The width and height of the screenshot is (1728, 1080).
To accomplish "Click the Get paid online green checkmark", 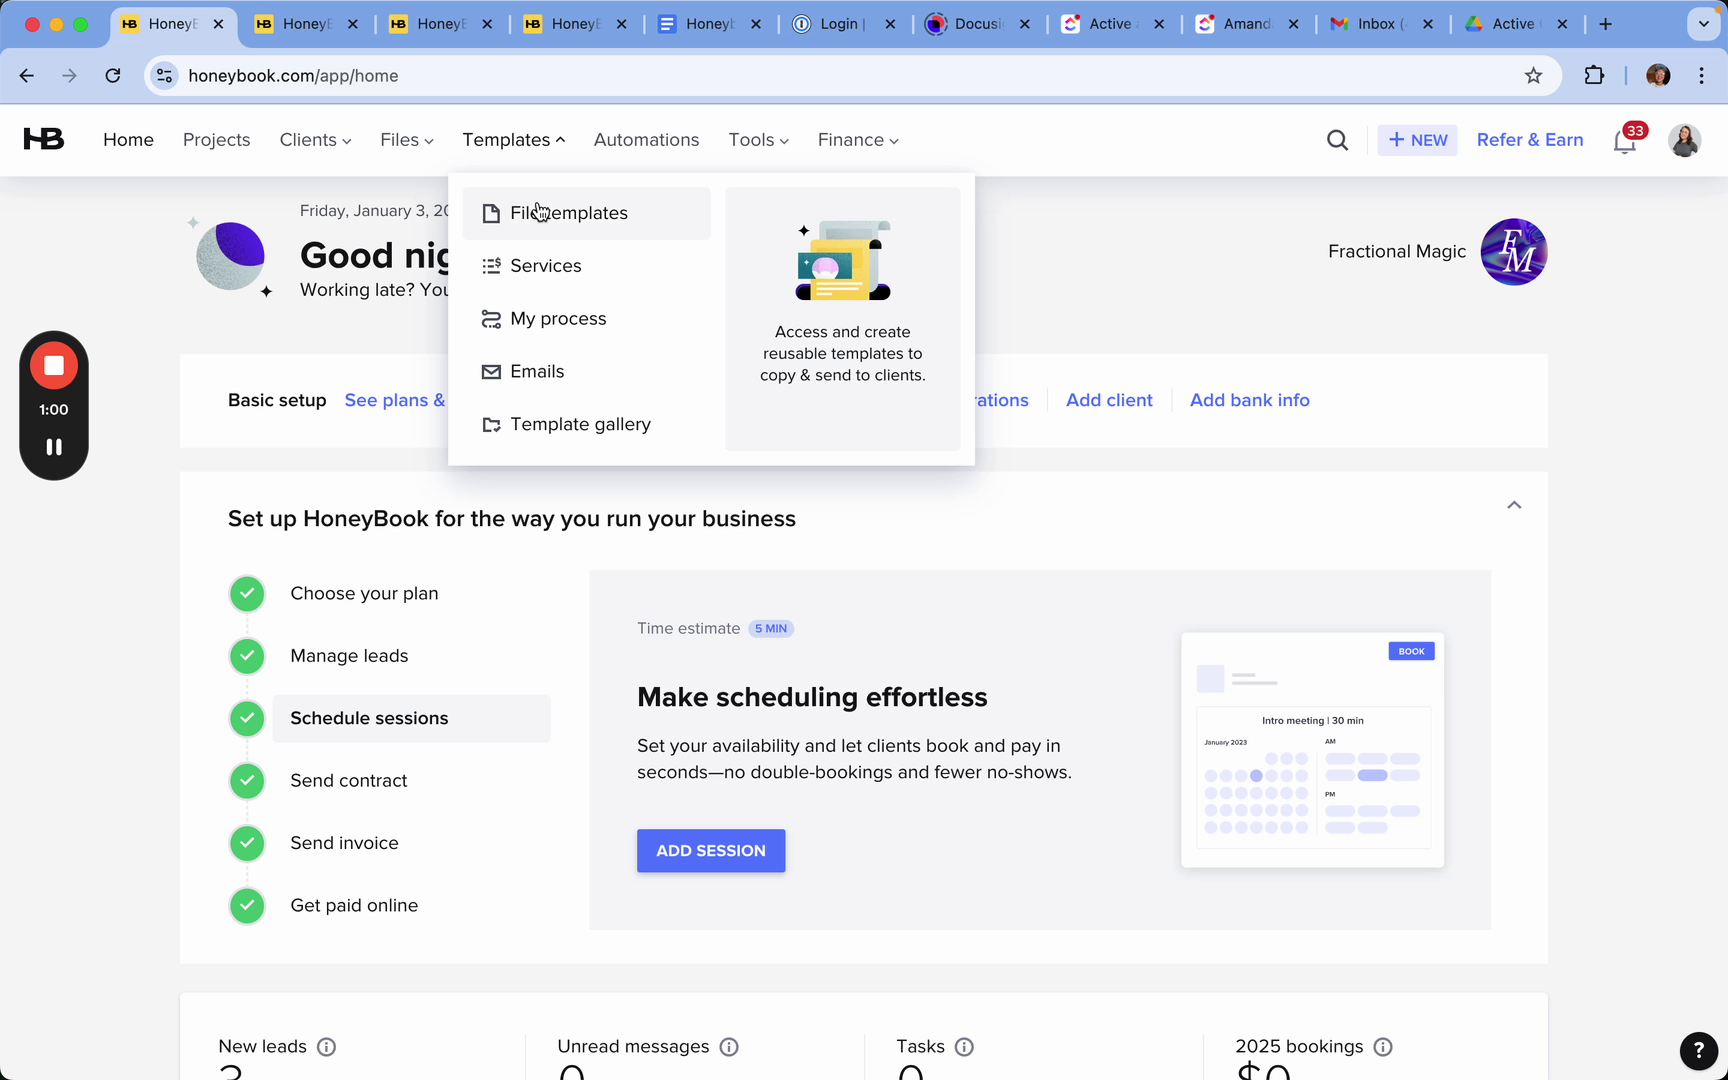I will (x=247, y=906).
